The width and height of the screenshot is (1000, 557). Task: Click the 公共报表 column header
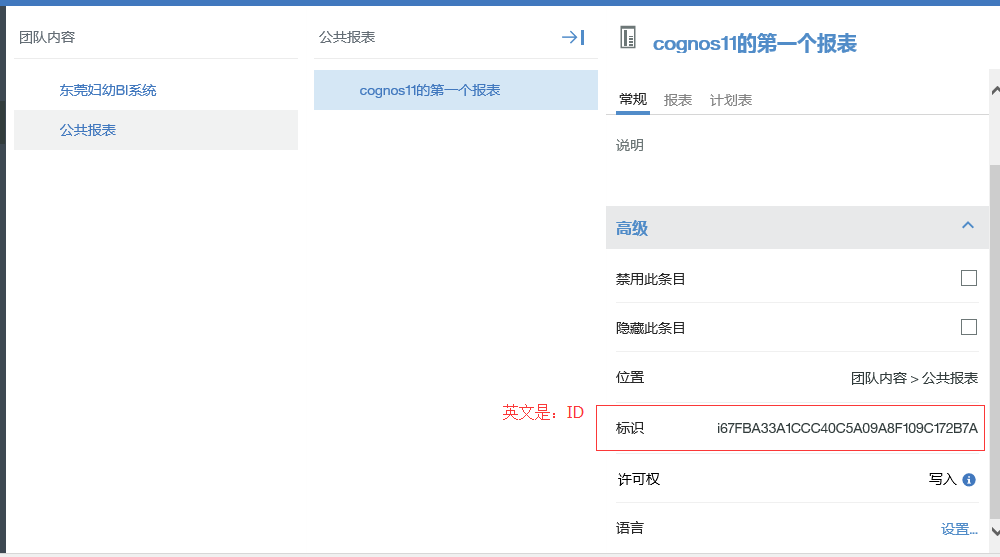tap(347, 38)
